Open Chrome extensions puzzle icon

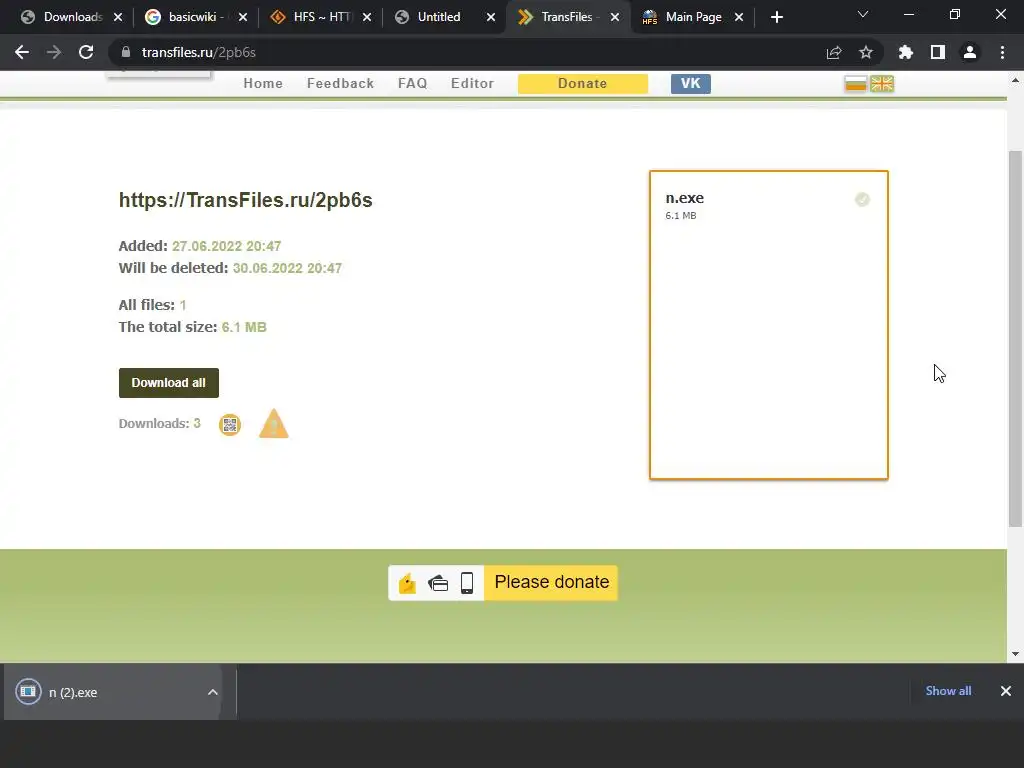pos(906,52)
